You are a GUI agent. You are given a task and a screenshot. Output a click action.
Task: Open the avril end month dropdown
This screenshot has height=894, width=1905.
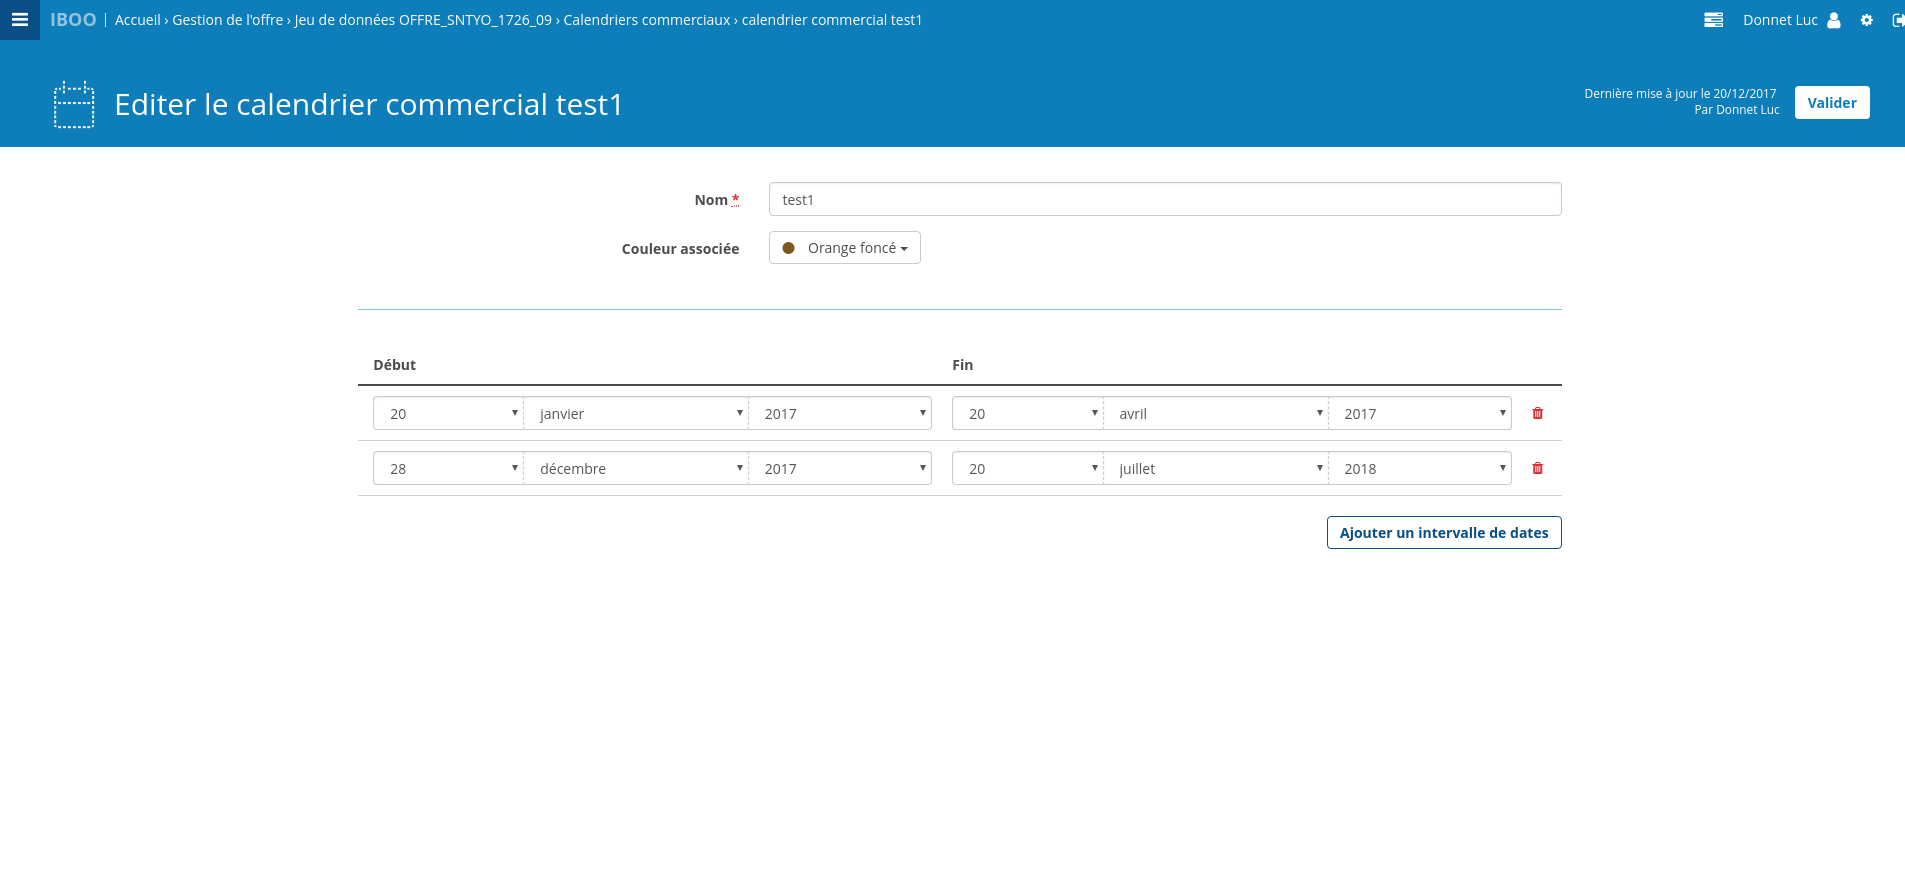click(x=1216, y=414)
